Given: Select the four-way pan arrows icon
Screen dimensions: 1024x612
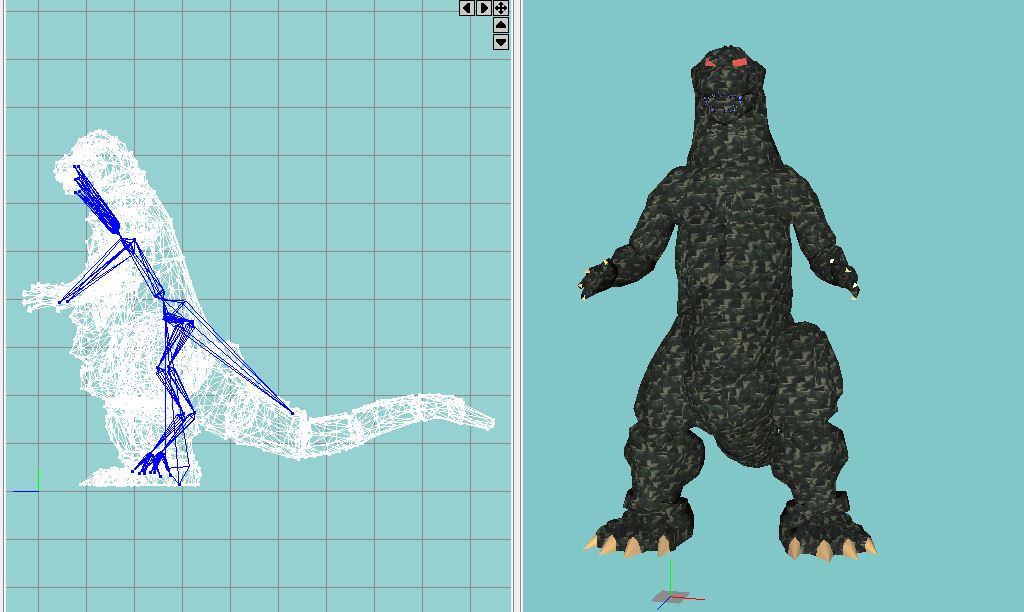Looking at the screenshot, I should point(501,8).
